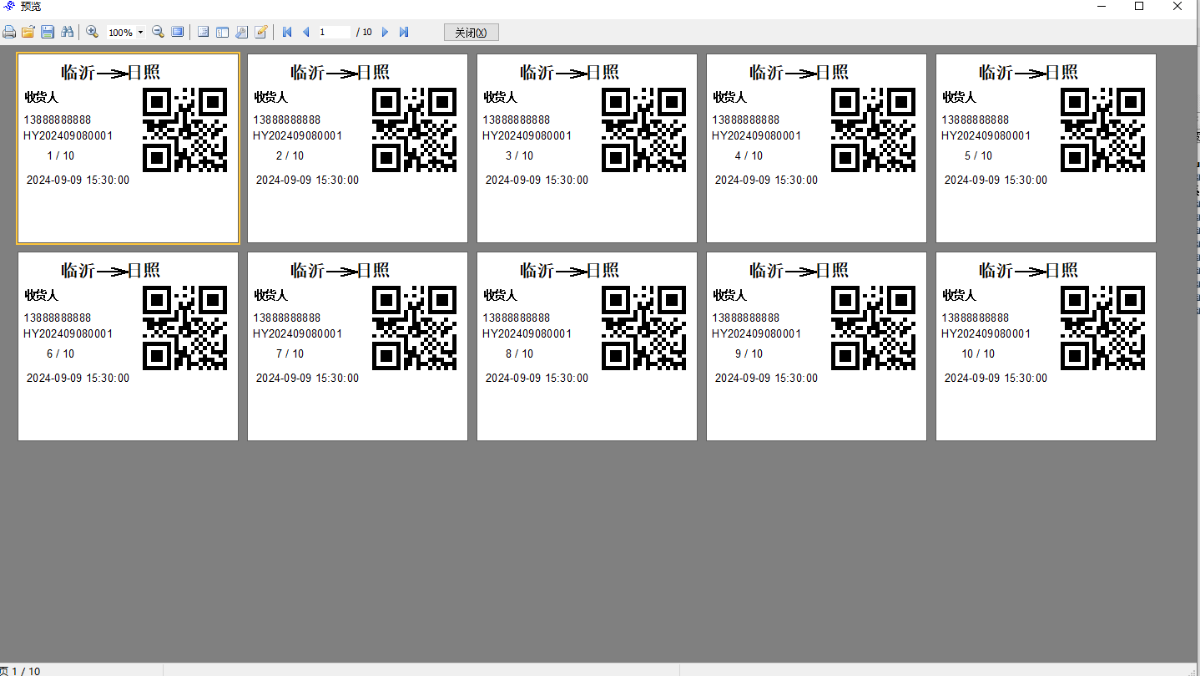This screenshot has width=1200, height=676.
Task: Click timestamp 2024-09-09 15:30:00 on label 2 / 10
Action: point(307,180)
